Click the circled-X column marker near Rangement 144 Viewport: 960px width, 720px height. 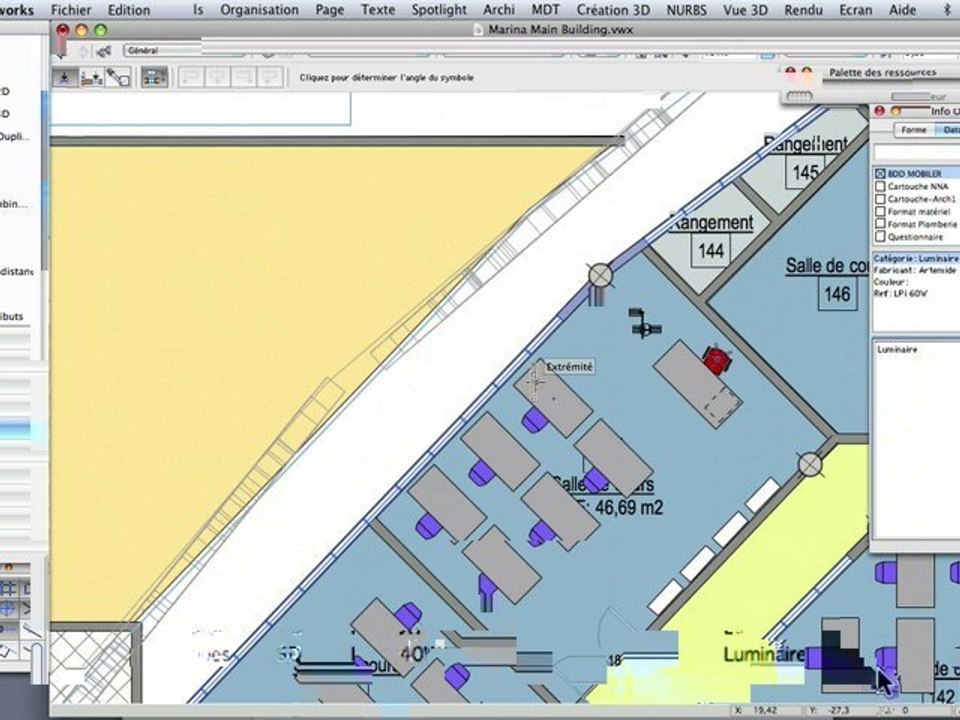pyautogui.click(x=601, y=276)
